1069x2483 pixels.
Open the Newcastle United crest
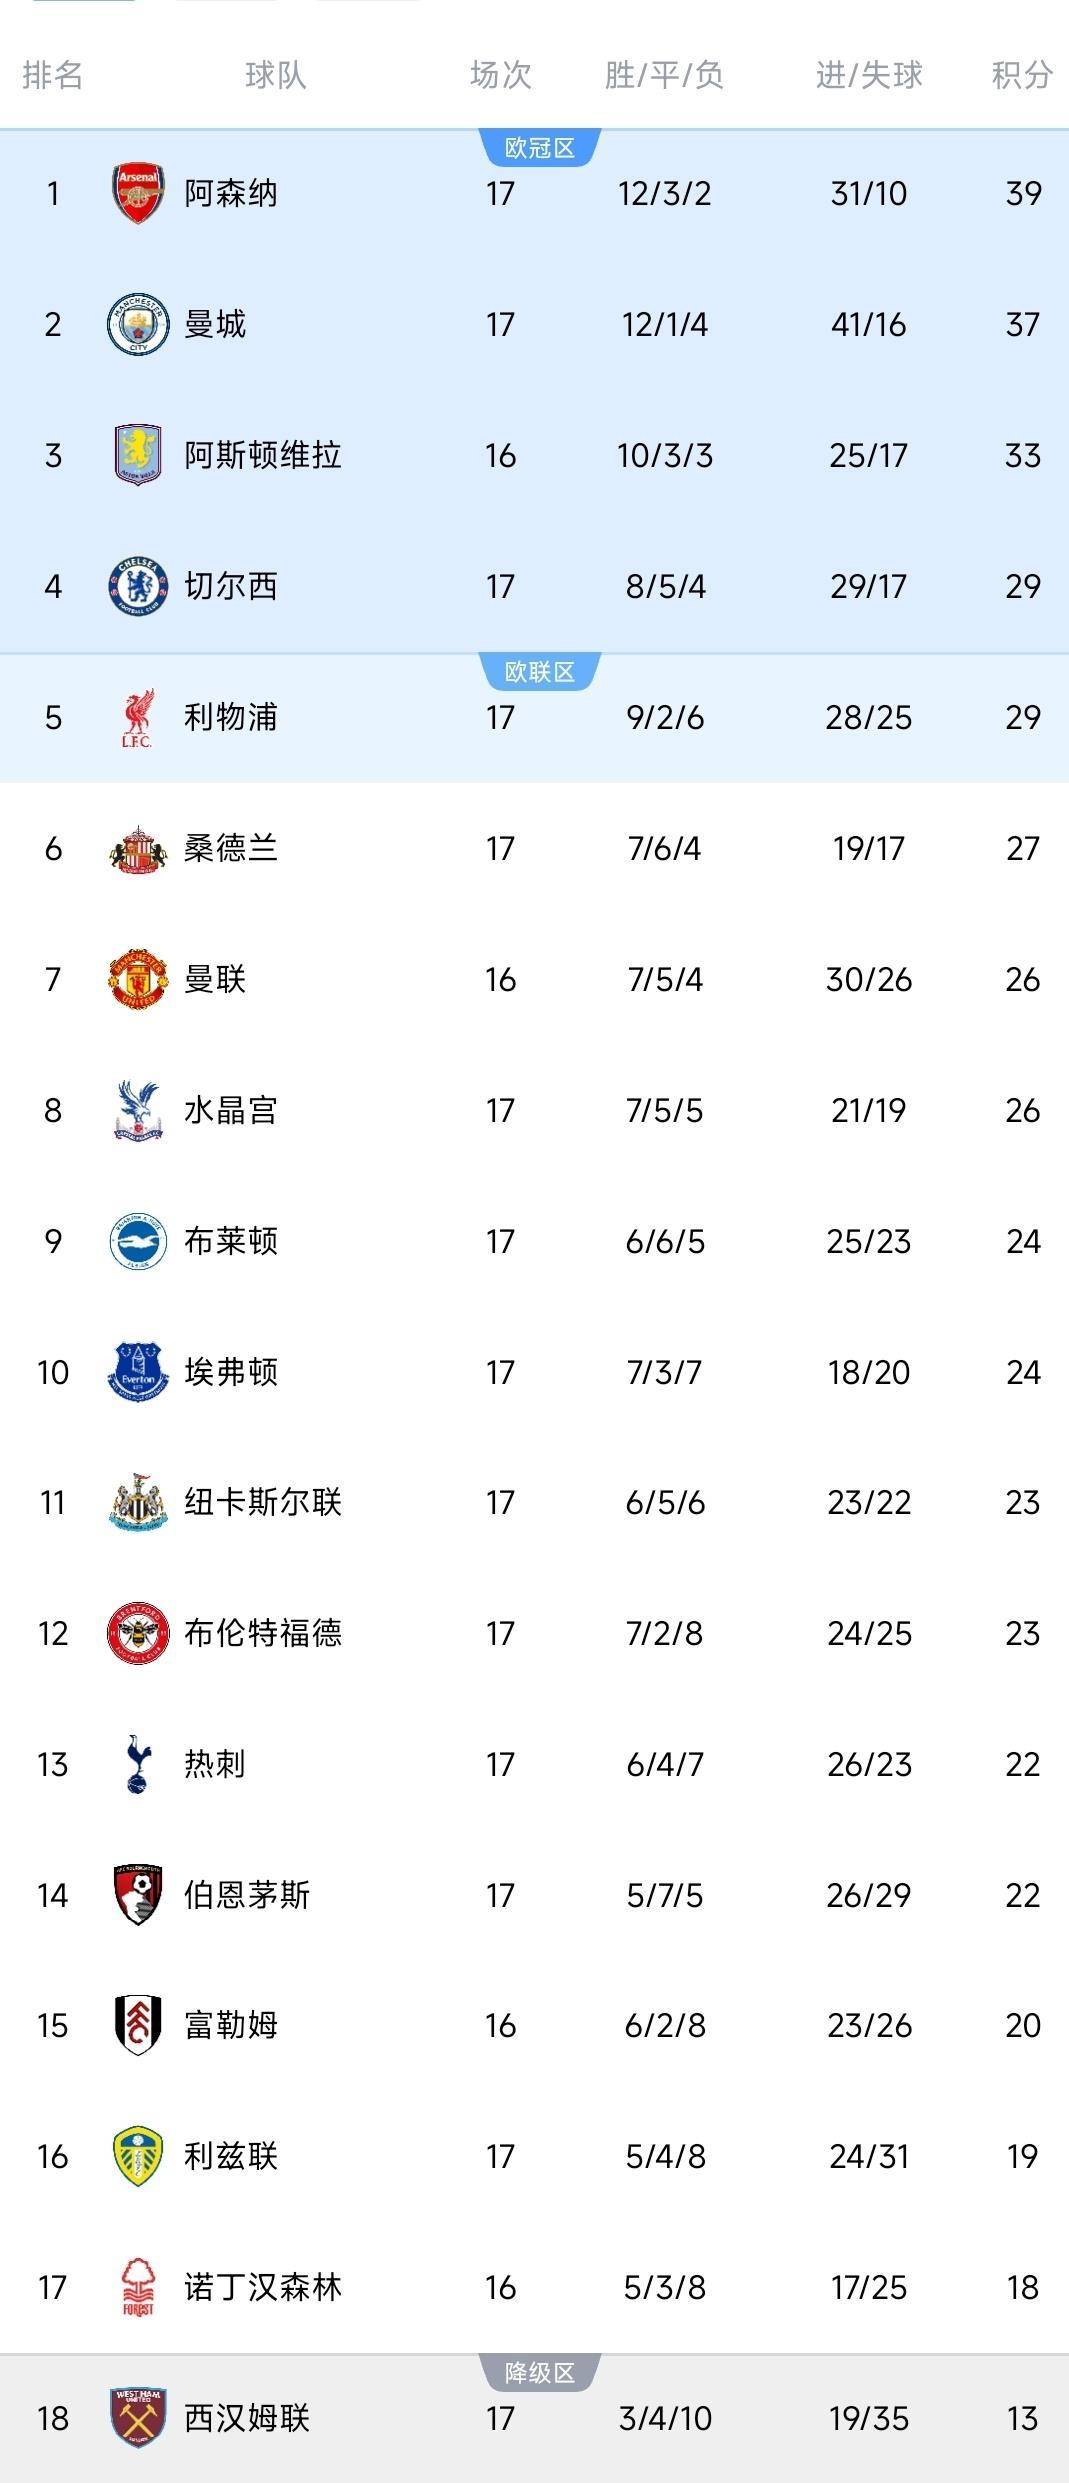click(137, 1502)
